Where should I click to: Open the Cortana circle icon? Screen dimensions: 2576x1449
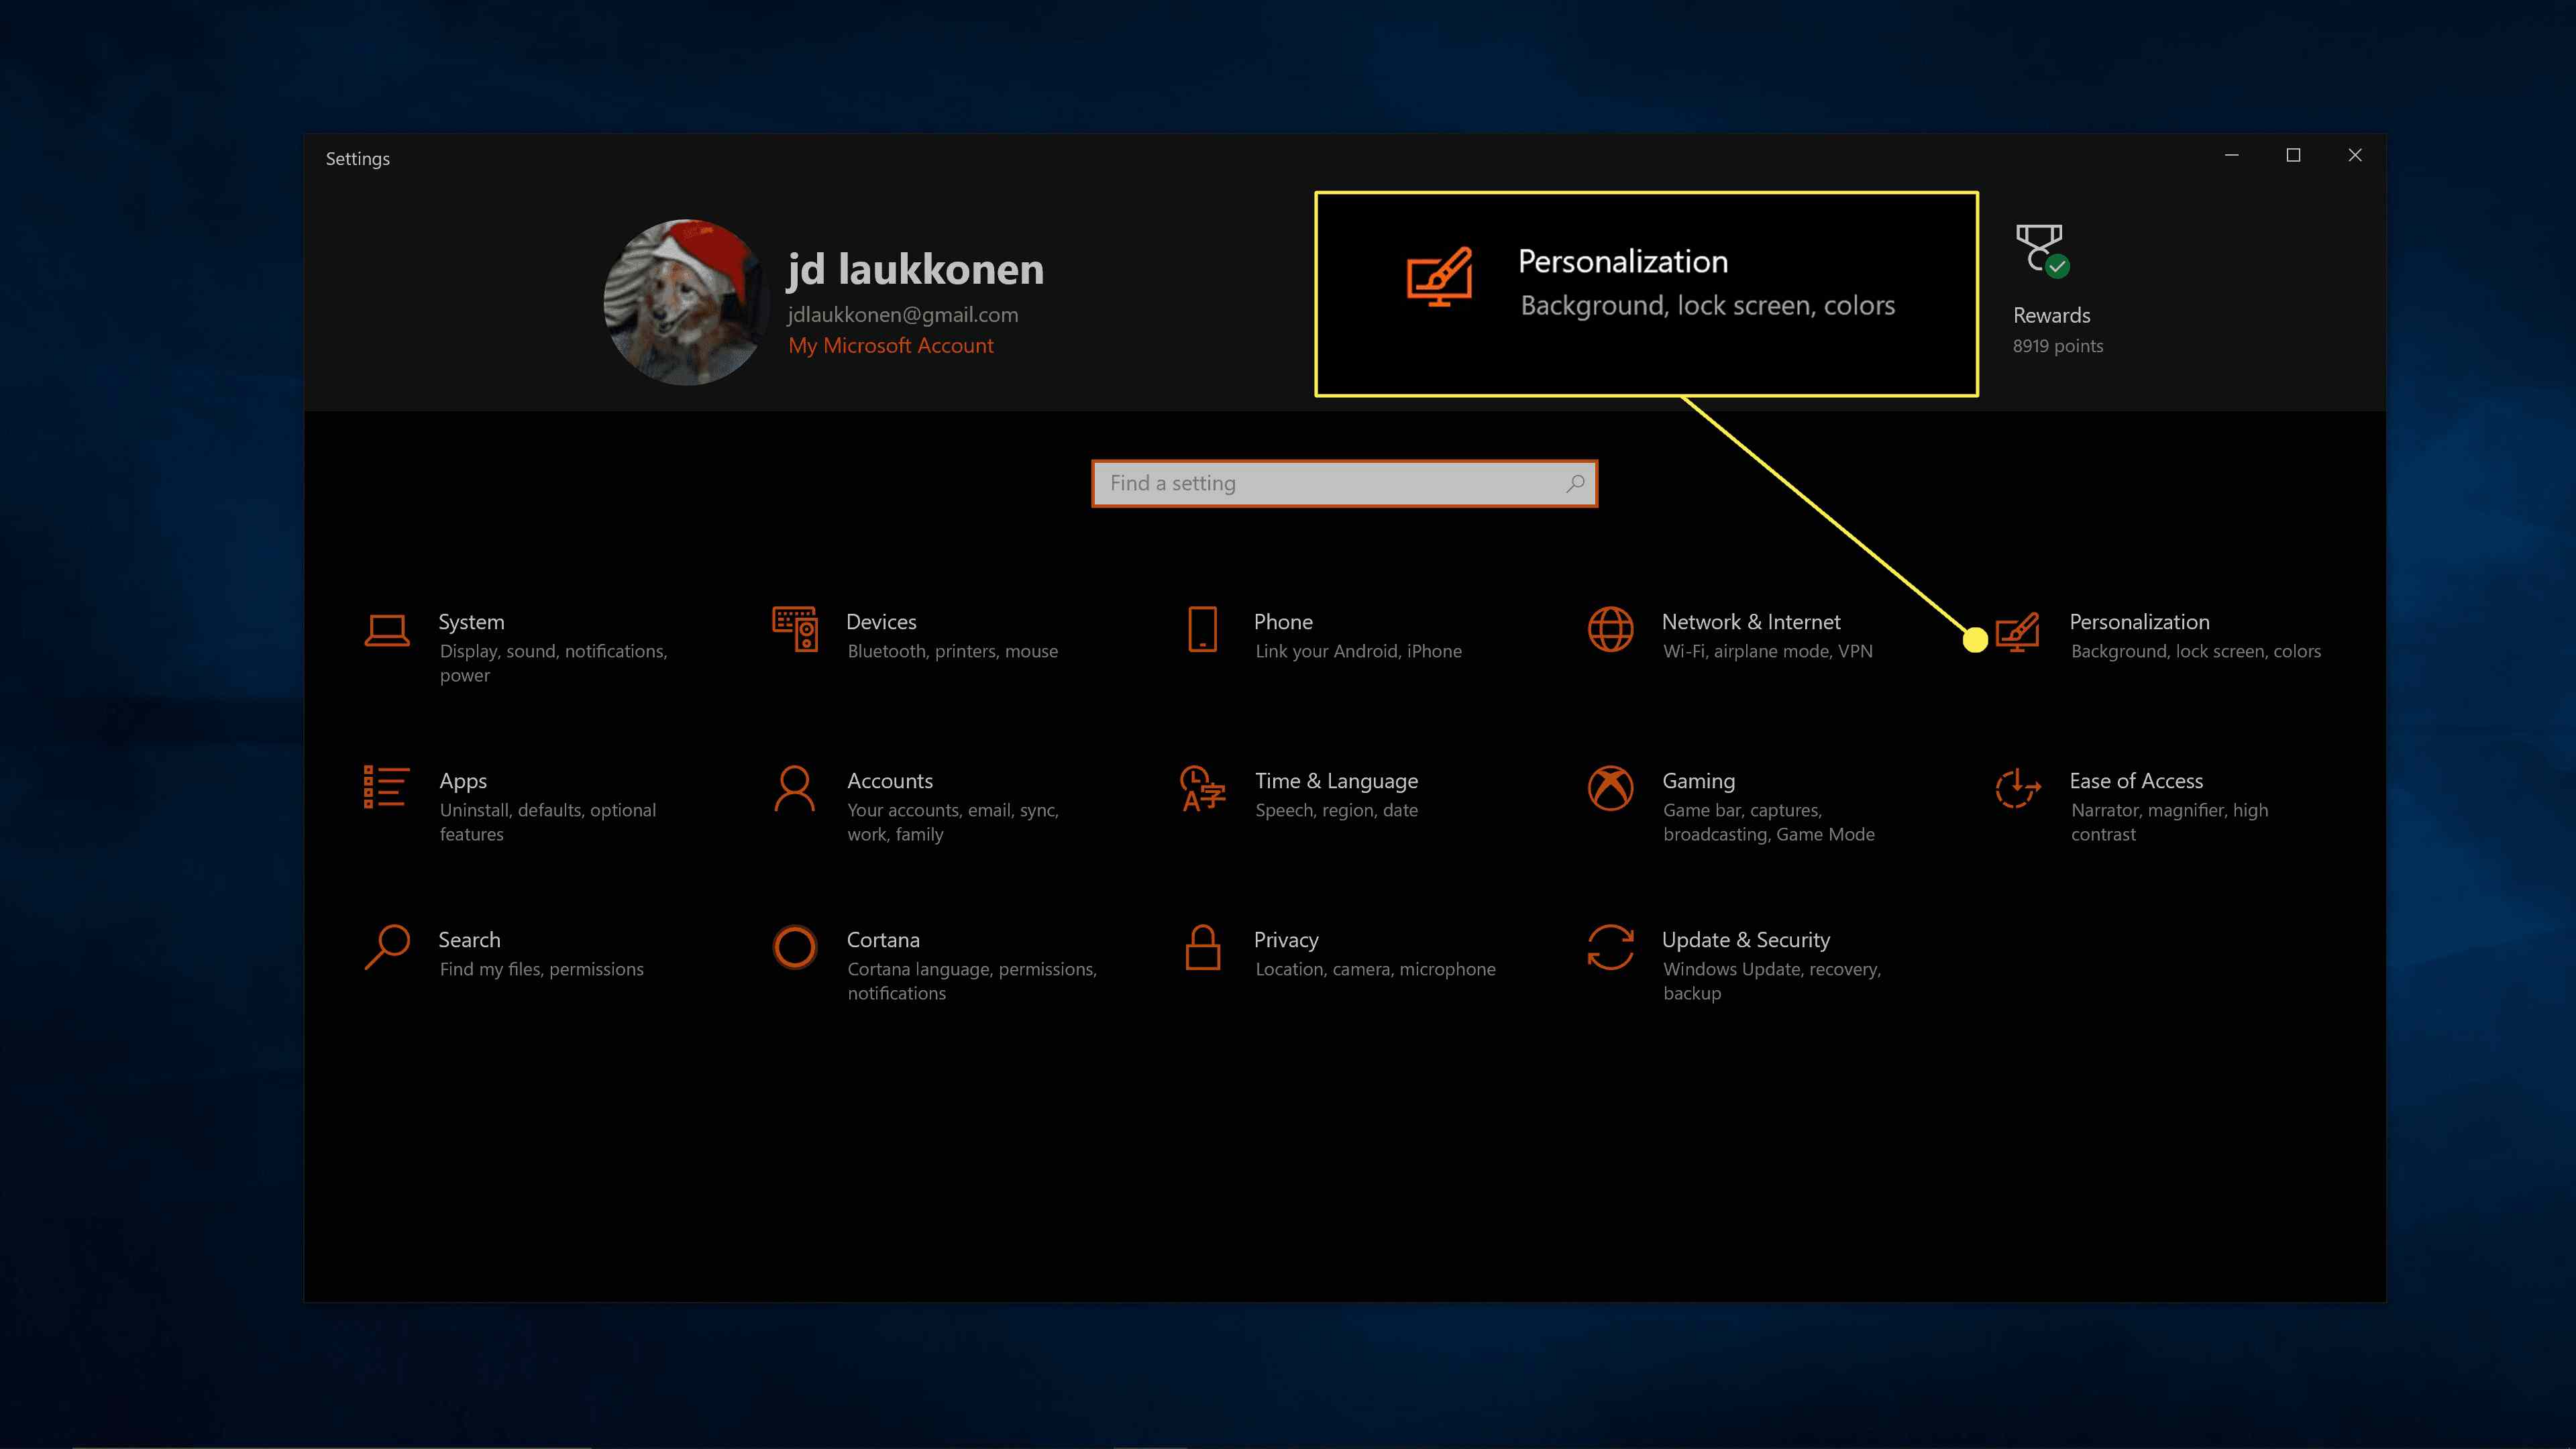[x=795, y=947]
